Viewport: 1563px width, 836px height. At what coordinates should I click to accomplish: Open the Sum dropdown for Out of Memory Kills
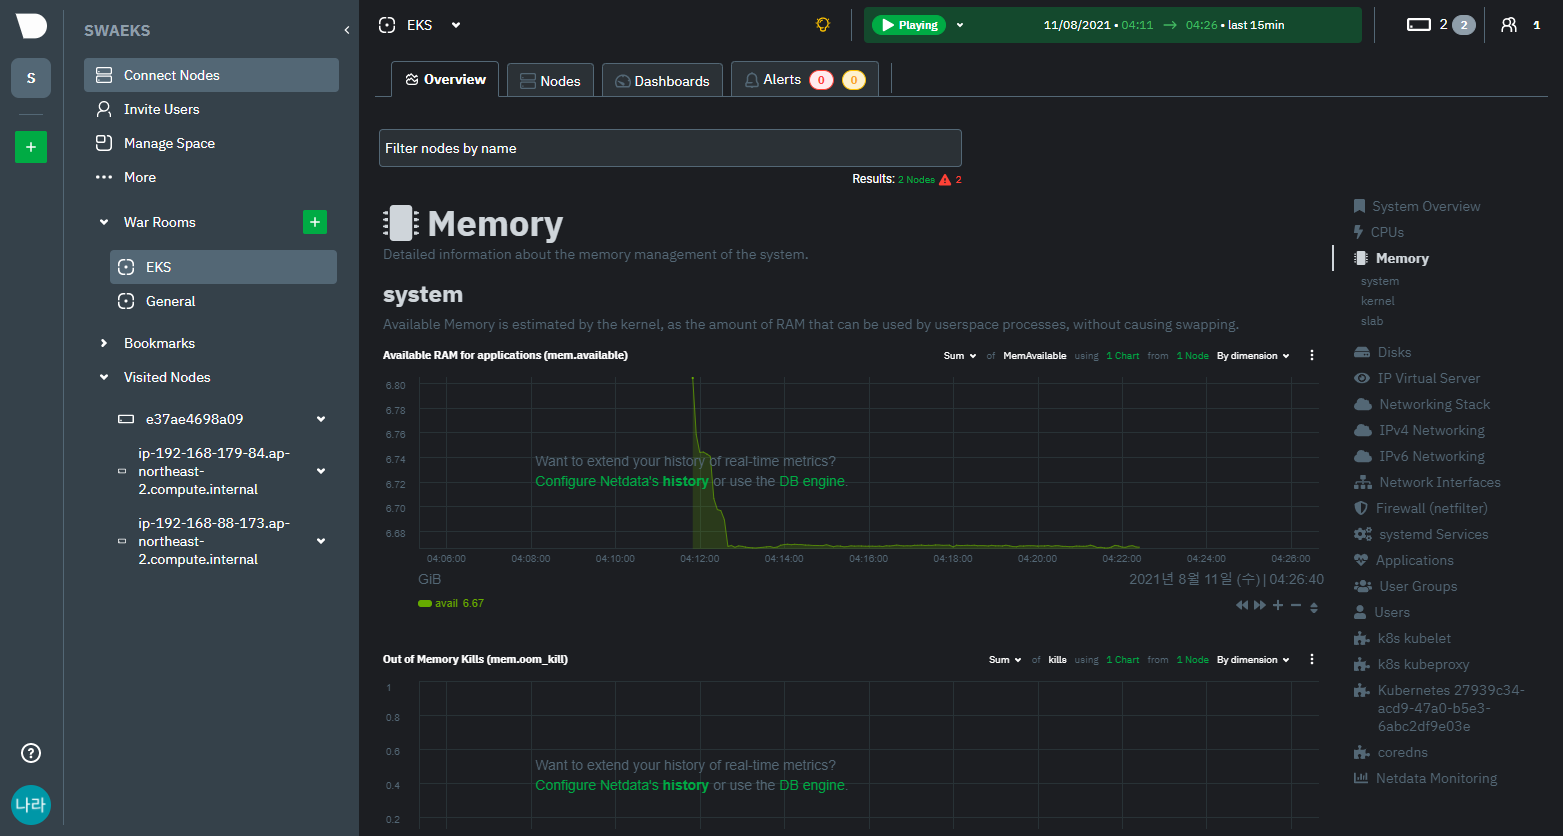coord(1005,660)
